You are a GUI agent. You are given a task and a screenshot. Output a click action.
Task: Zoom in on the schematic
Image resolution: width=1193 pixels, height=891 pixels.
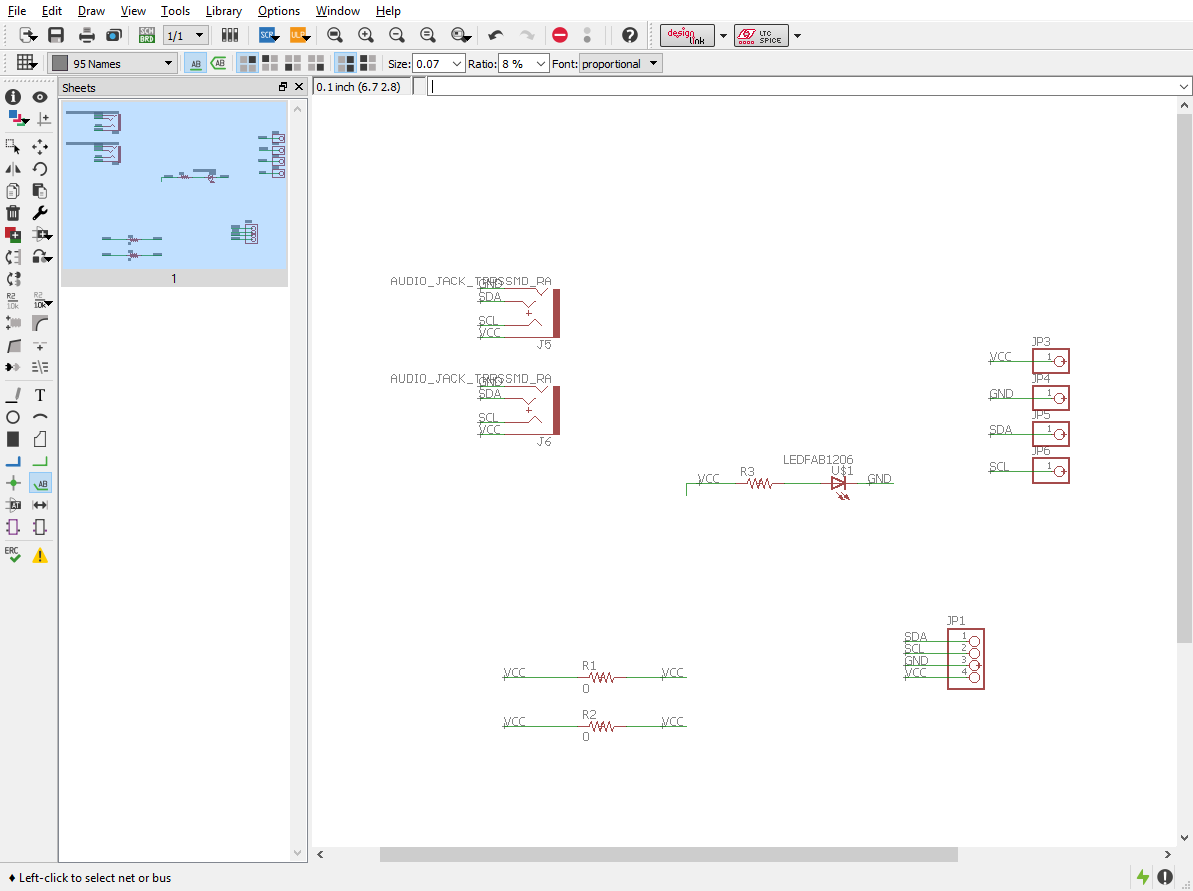click(x=366, y=35)
